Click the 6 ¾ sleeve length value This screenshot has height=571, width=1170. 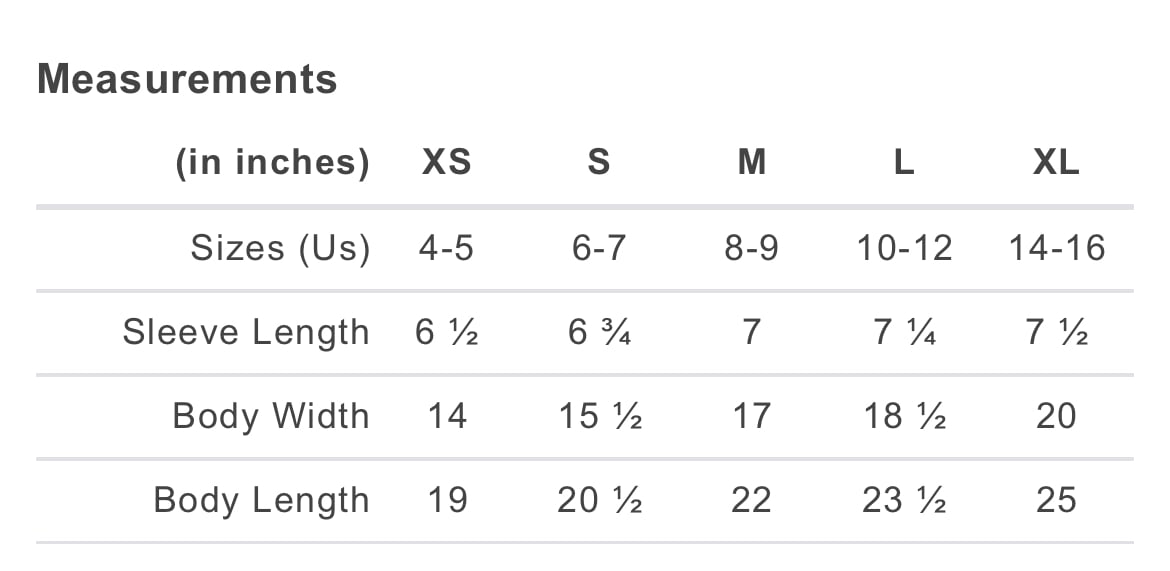point(598,332)
